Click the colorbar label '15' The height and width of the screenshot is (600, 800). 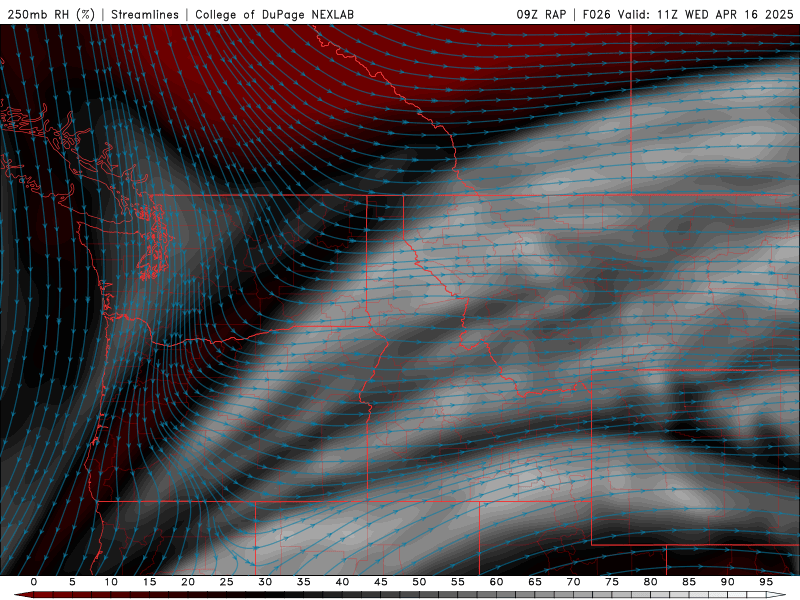click(149, 582)
